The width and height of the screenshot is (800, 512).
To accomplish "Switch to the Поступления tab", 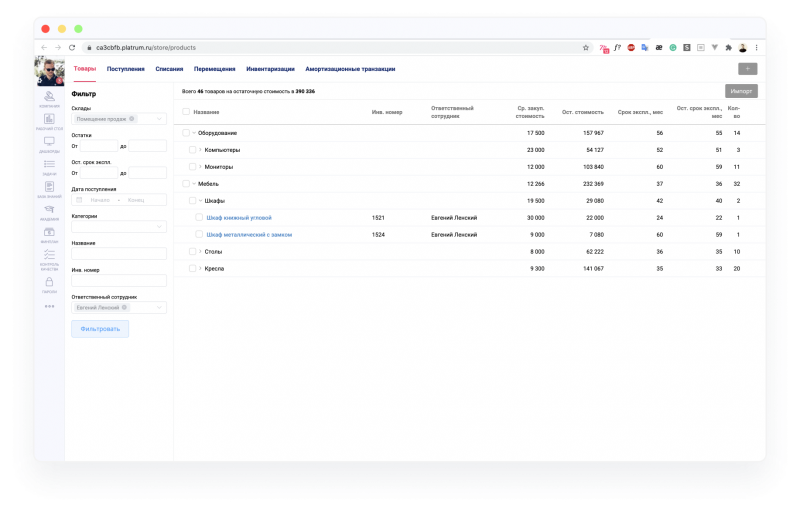I will [x=125, y=69].
